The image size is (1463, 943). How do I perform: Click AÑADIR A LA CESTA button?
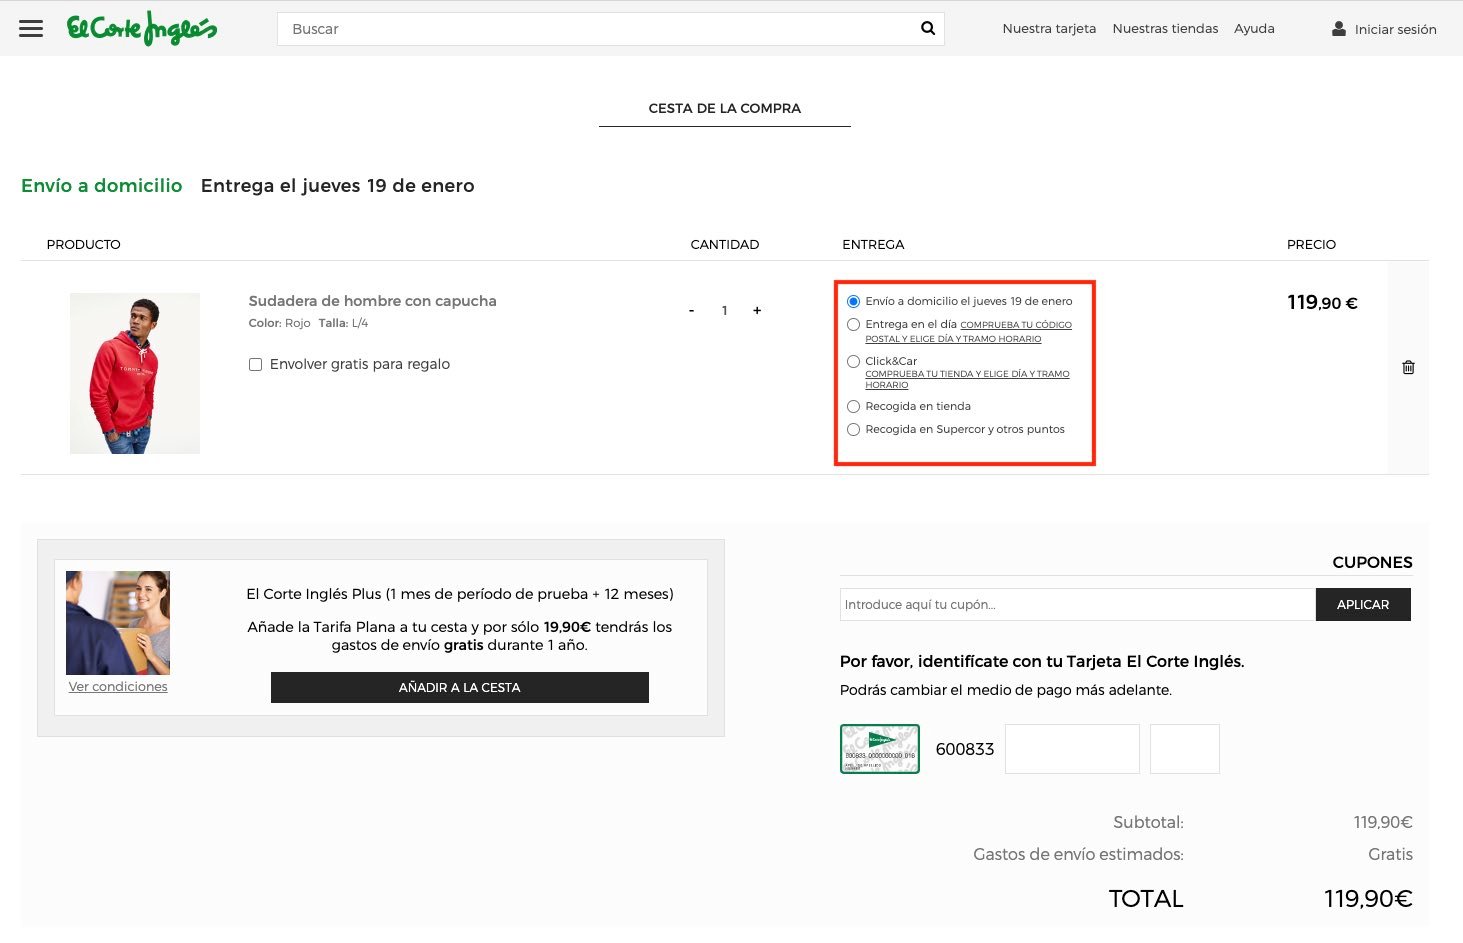point(460,687)
